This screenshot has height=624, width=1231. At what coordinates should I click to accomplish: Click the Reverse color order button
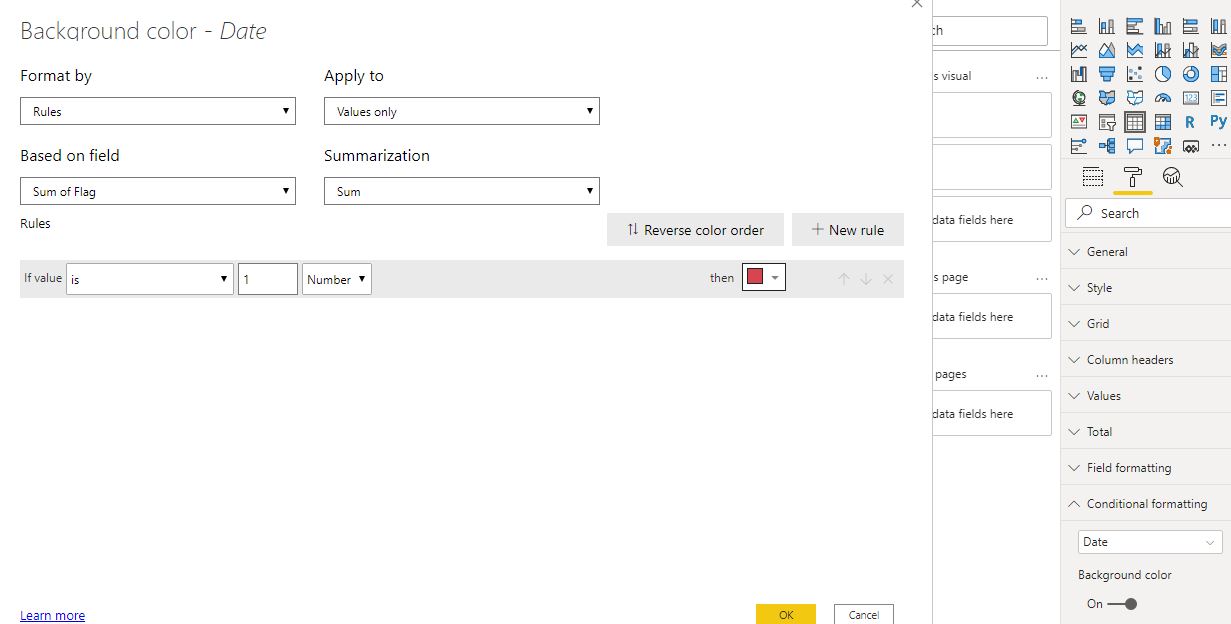click(x=696, y=229)
